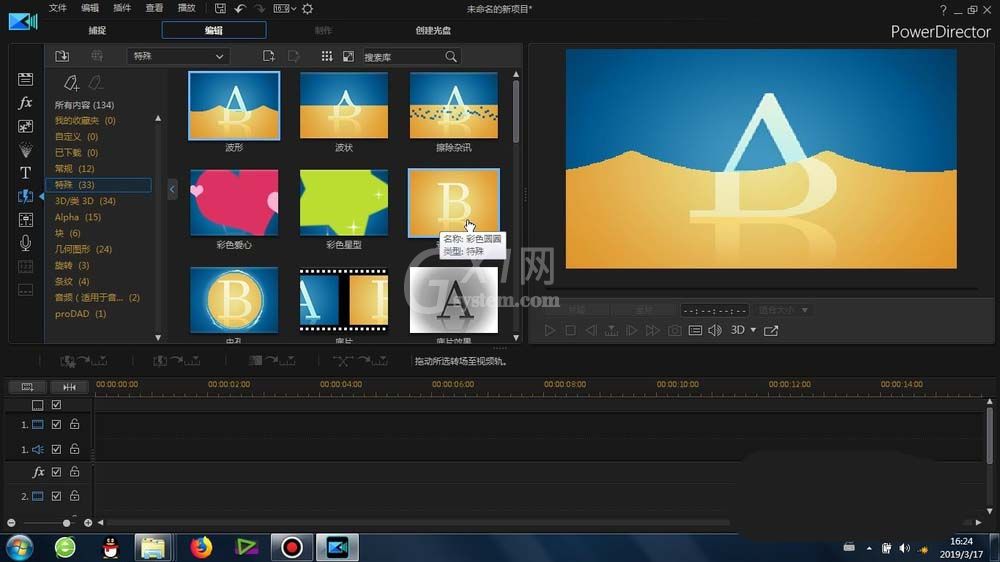Click the undo arrow icon
Image resolution: width=1000 pixels, height=562 pixels.
[240, 9]
